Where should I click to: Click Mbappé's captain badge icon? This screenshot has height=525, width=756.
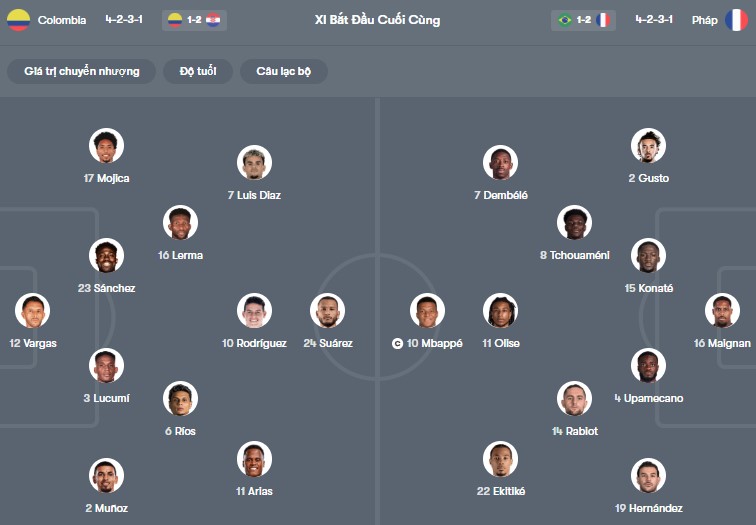[397, 344]
